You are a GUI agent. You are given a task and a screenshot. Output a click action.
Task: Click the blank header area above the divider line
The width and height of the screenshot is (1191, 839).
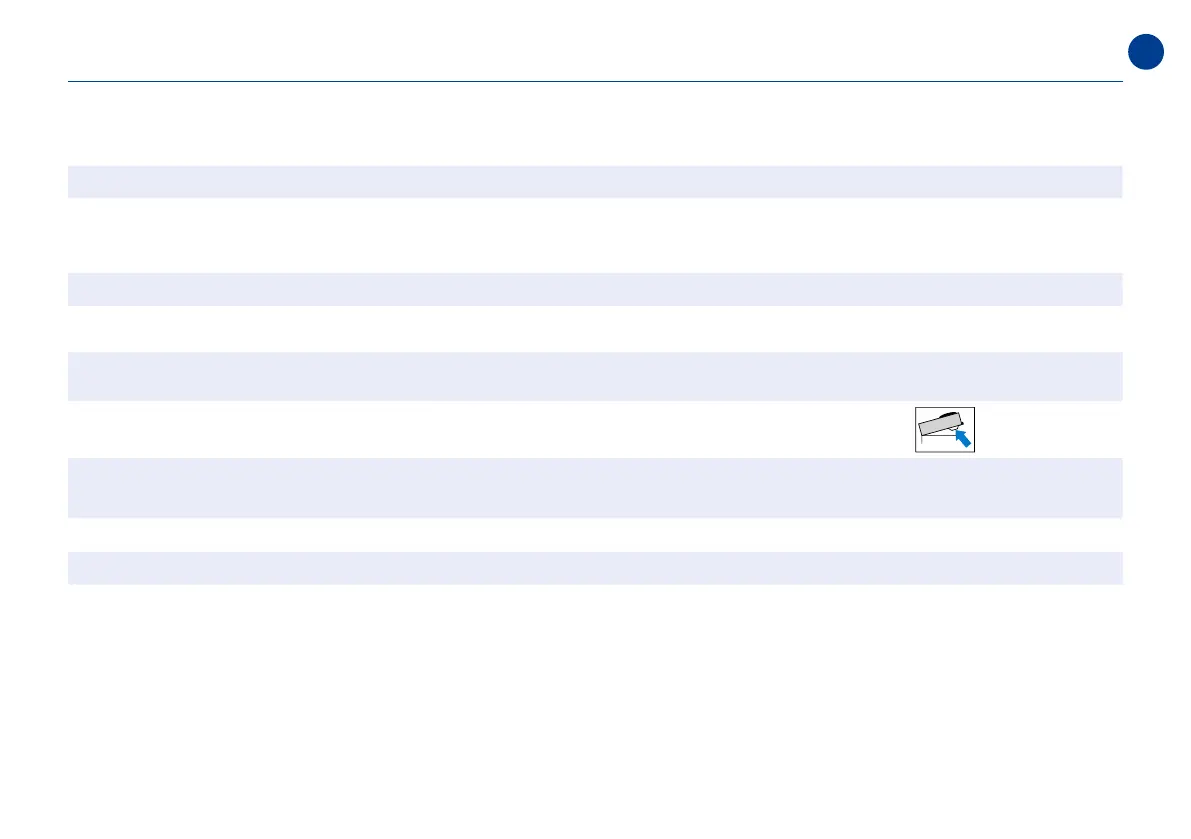[x=595, y=42]
